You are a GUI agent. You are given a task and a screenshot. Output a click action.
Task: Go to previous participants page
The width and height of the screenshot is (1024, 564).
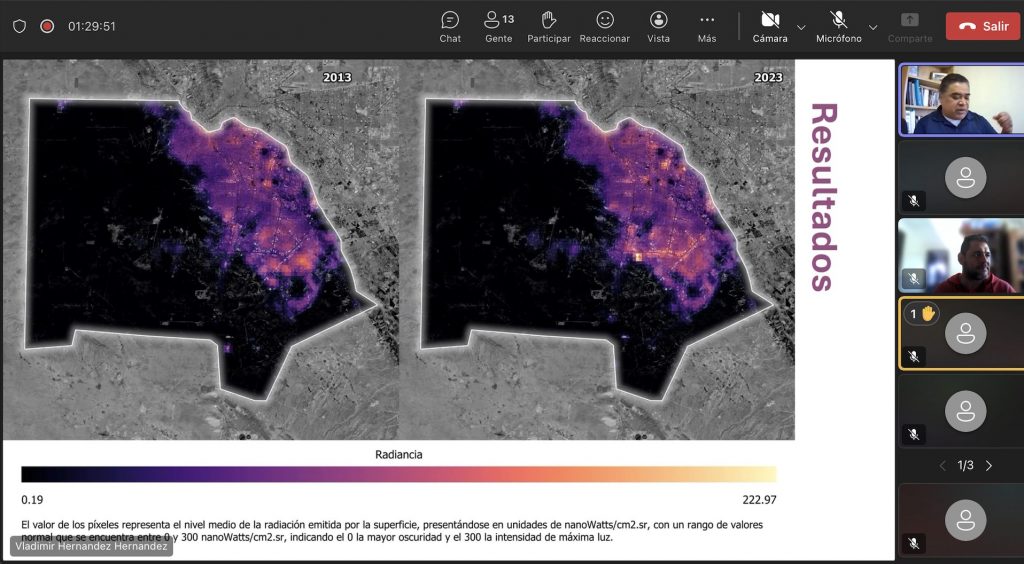click(x=941, y=466)
